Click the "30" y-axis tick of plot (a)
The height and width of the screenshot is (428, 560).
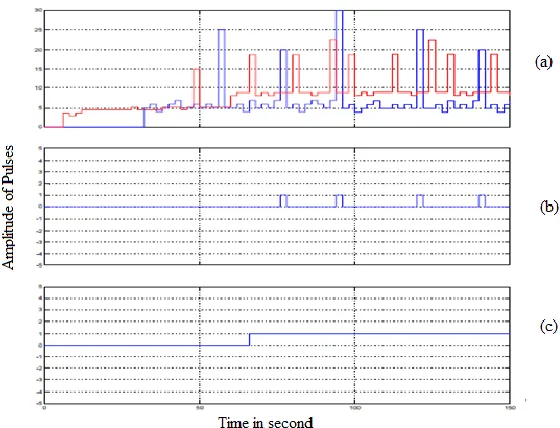click(x=38, y=10)
